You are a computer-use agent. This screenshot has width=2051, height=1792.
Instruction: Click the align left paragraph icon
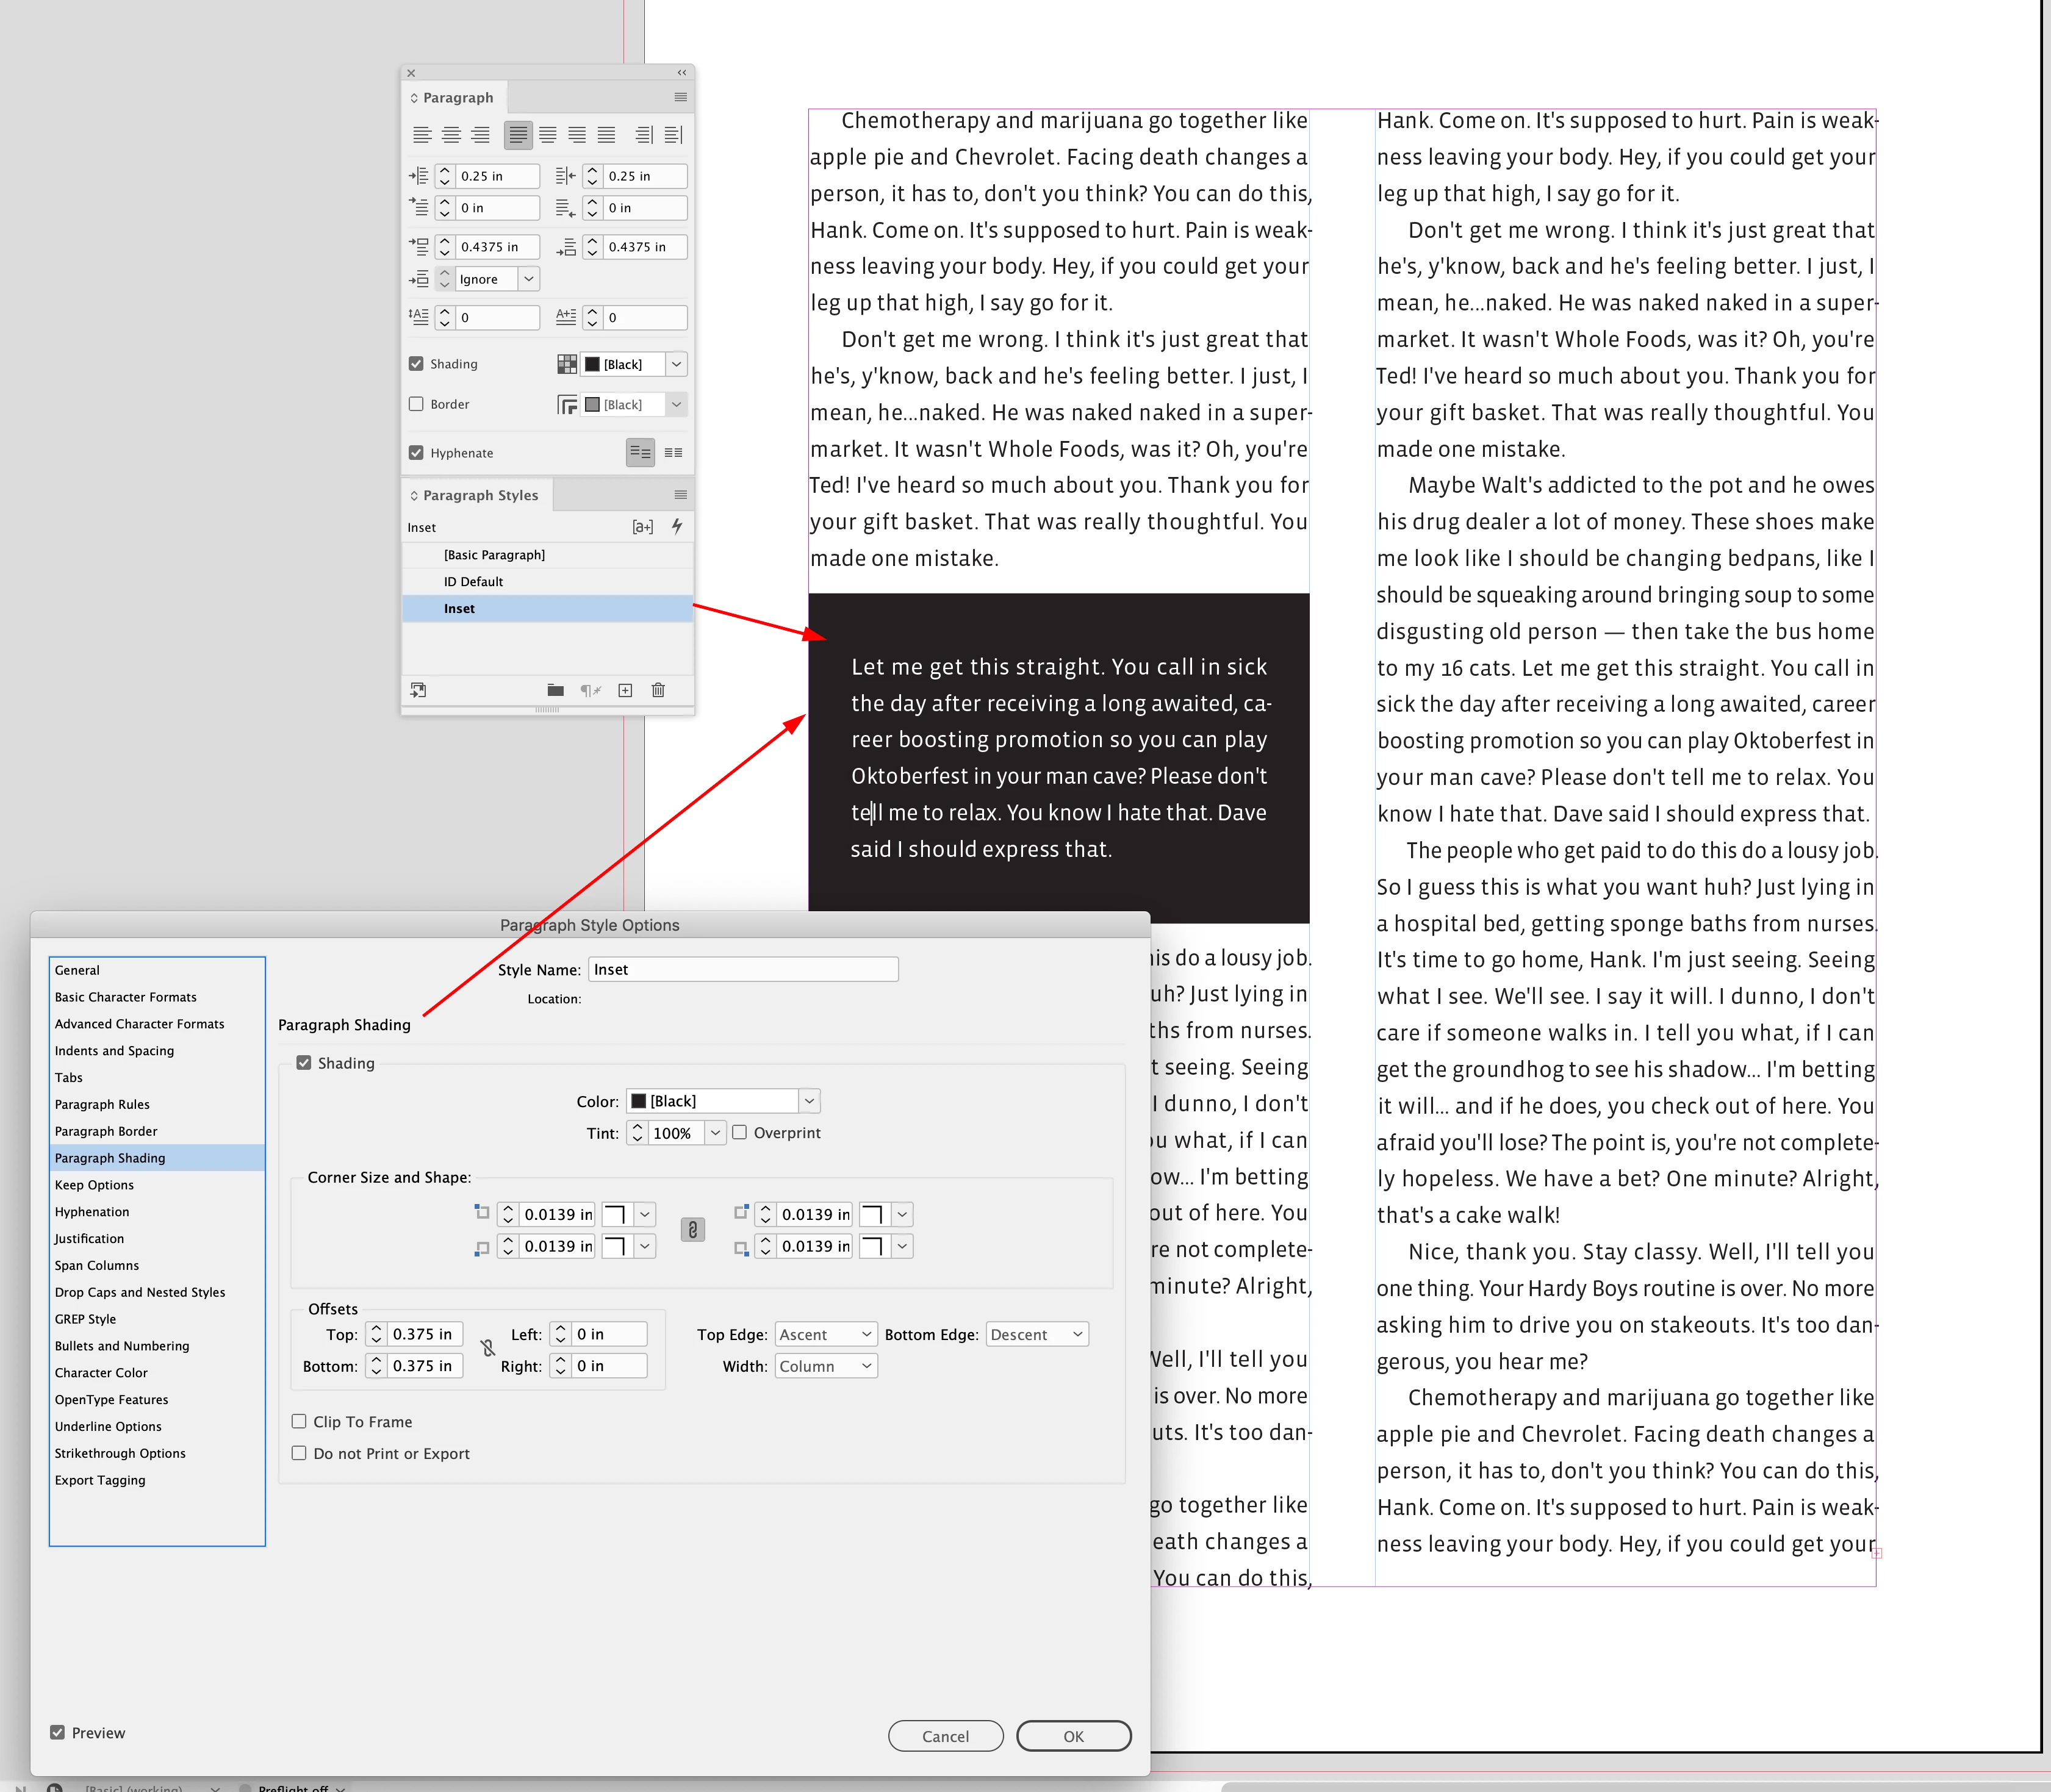[422, 135]
